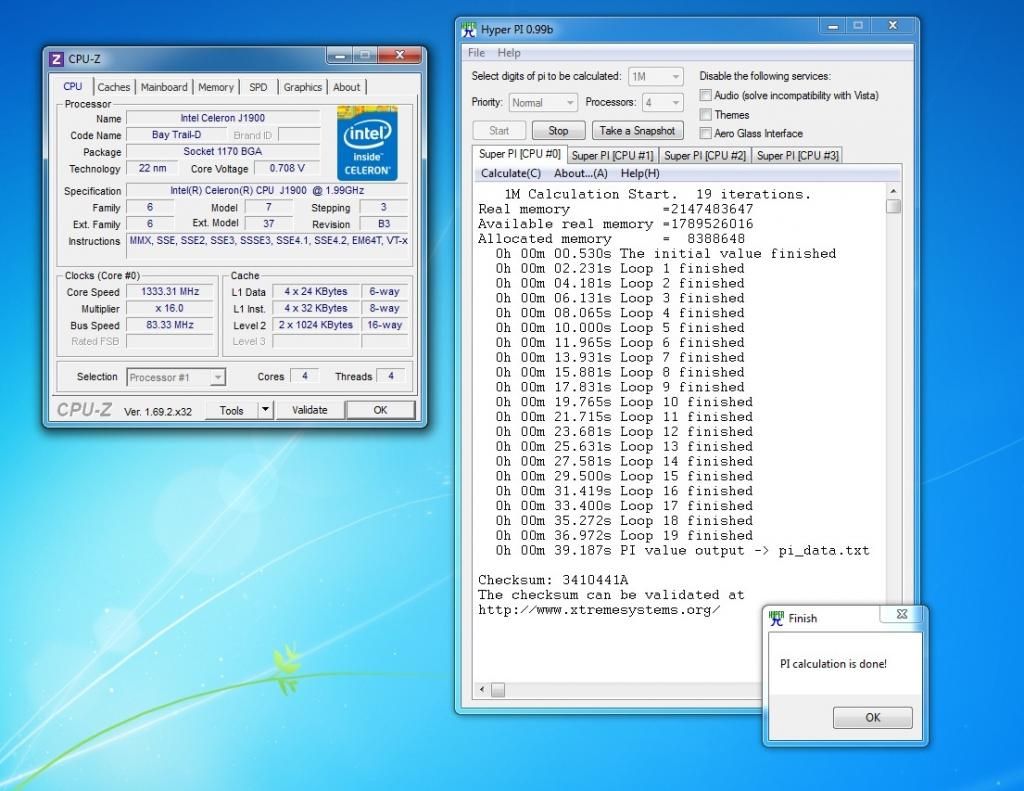This screenshot has width=1024, height=791.
Task: Enable the Audio service disable checkbox
Action: coord(705,95)
